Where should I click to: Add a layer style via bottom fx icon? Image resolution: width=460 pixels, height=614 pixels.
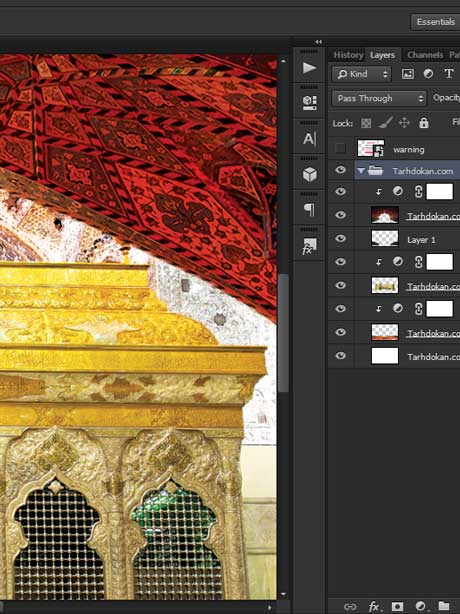(374, 607)
